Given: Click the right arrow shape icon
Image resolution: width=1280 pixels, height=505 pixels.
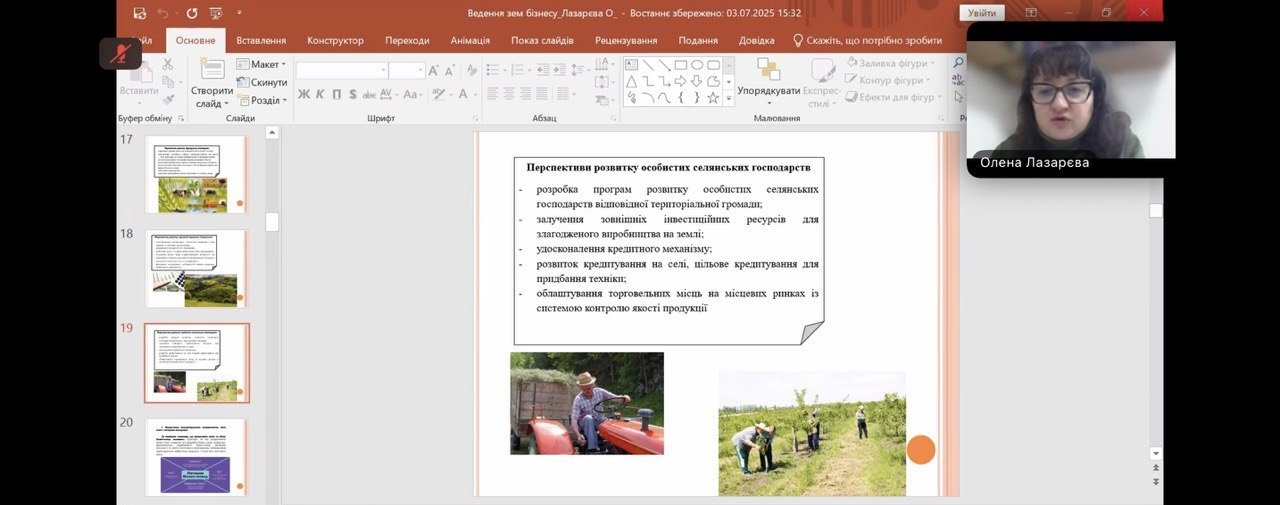Looking at the screenshot, I should point(680,81).
